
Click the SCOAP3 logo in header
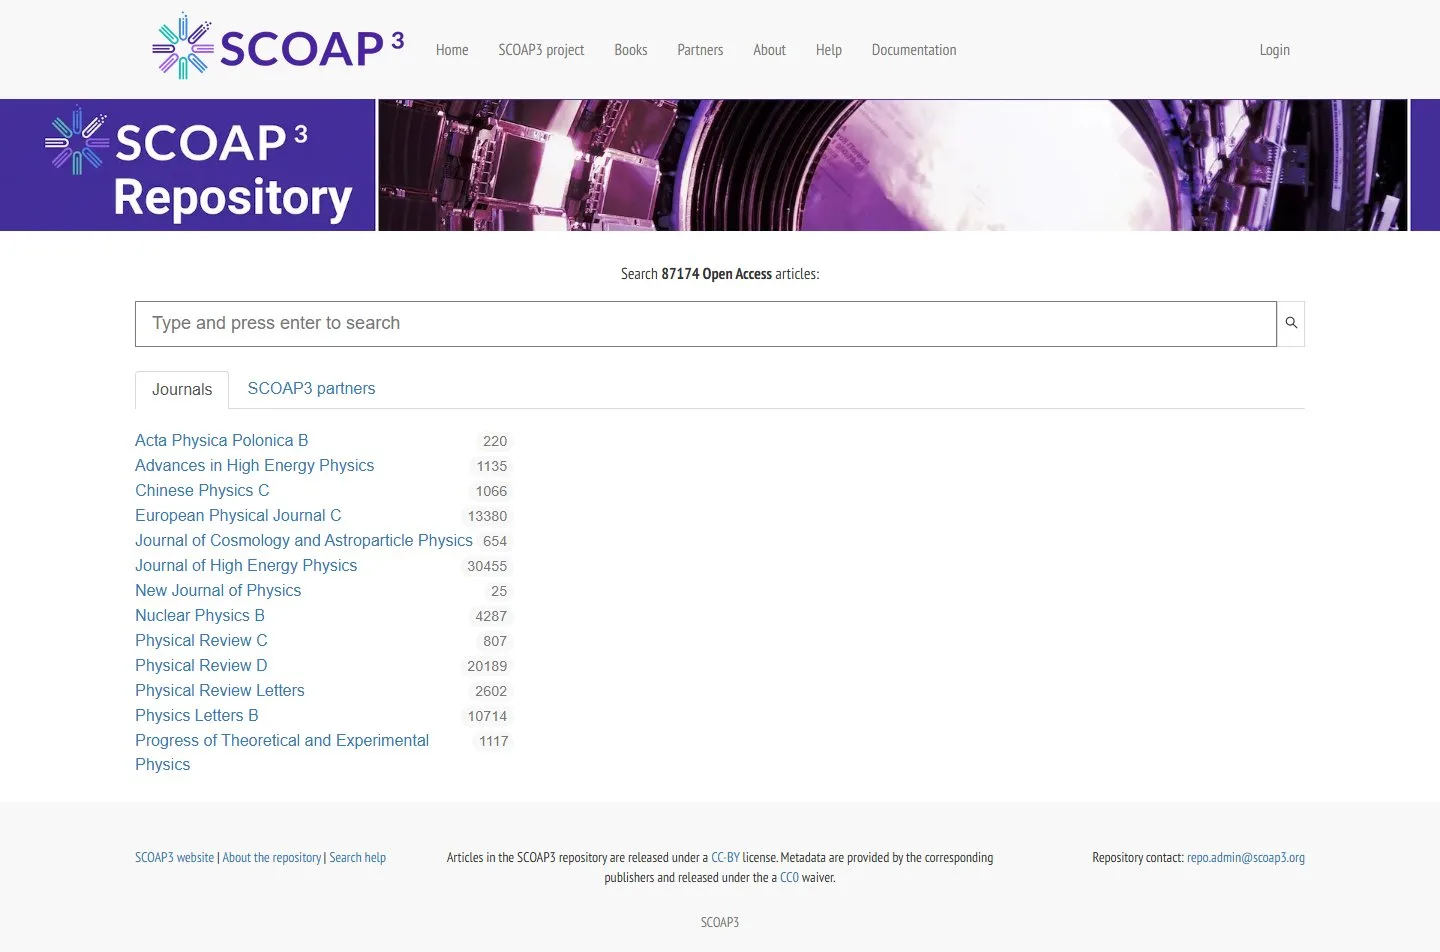[x=278, y=47]
